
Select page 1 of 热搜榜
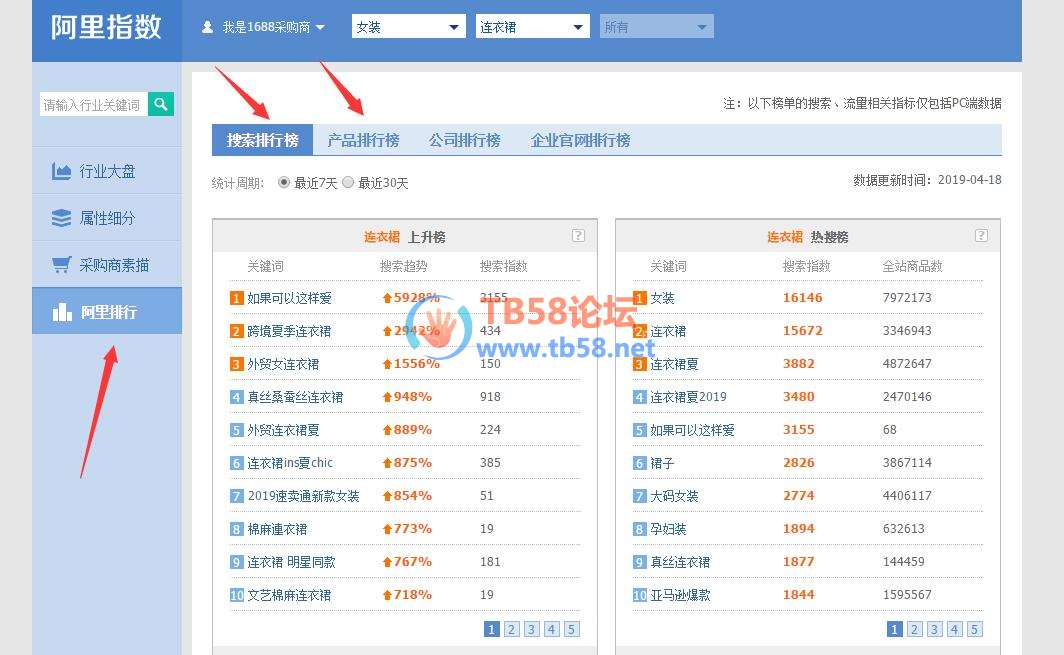point(895,629)
